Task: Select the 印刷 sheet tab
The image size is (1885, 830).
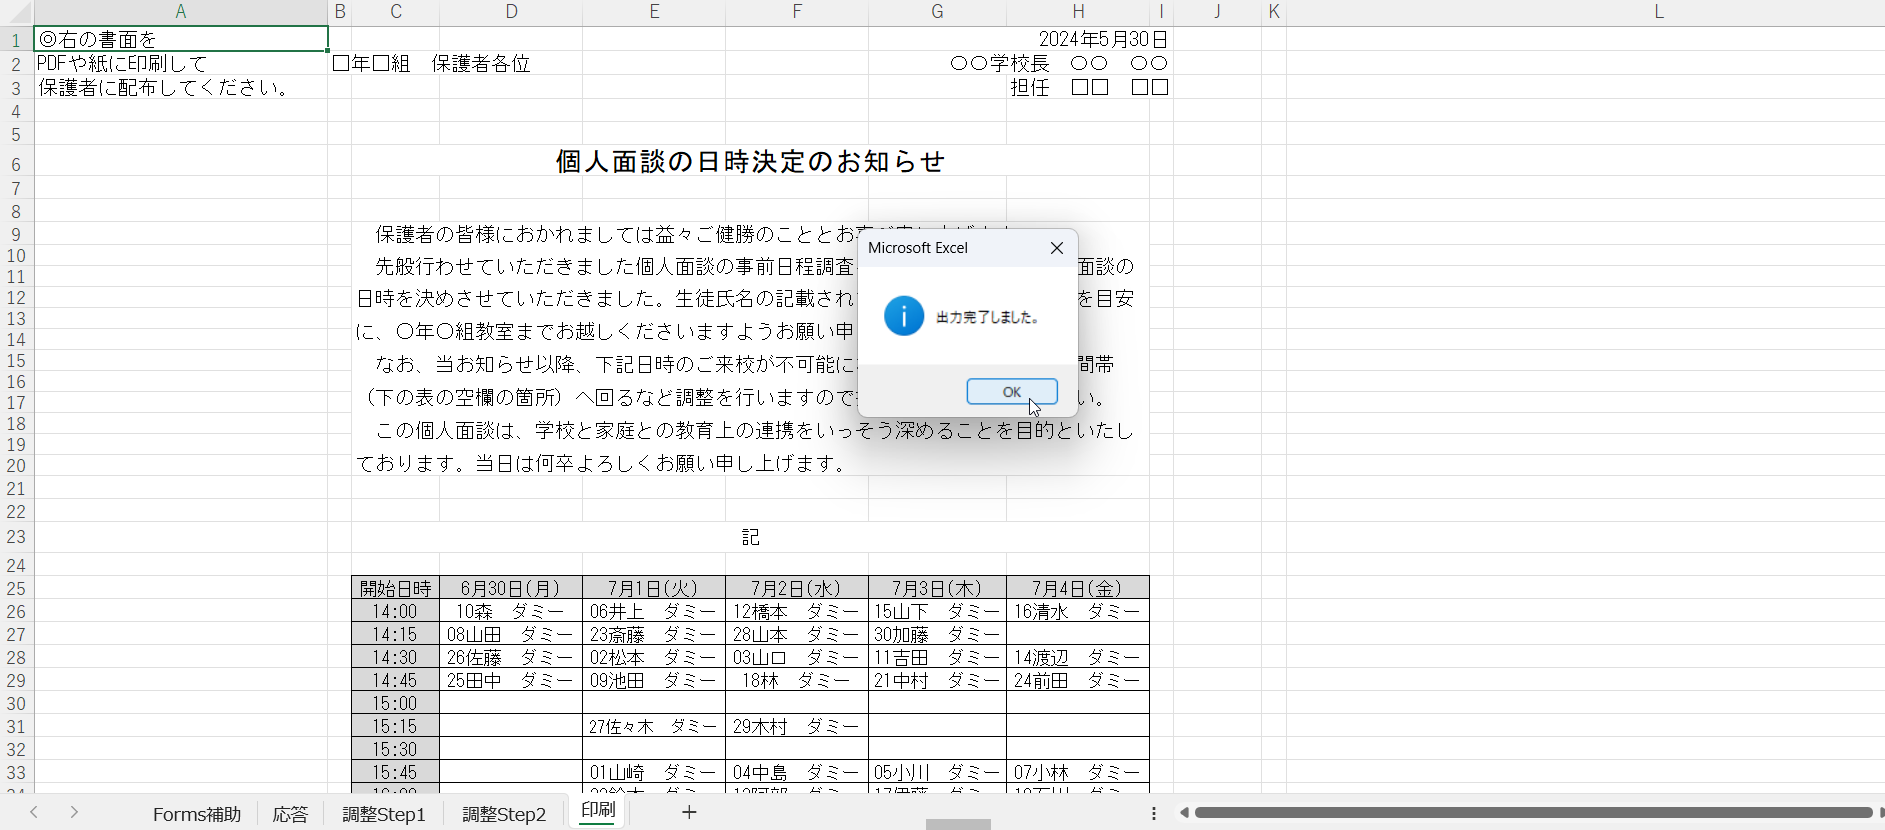Action: coord(598,810)
